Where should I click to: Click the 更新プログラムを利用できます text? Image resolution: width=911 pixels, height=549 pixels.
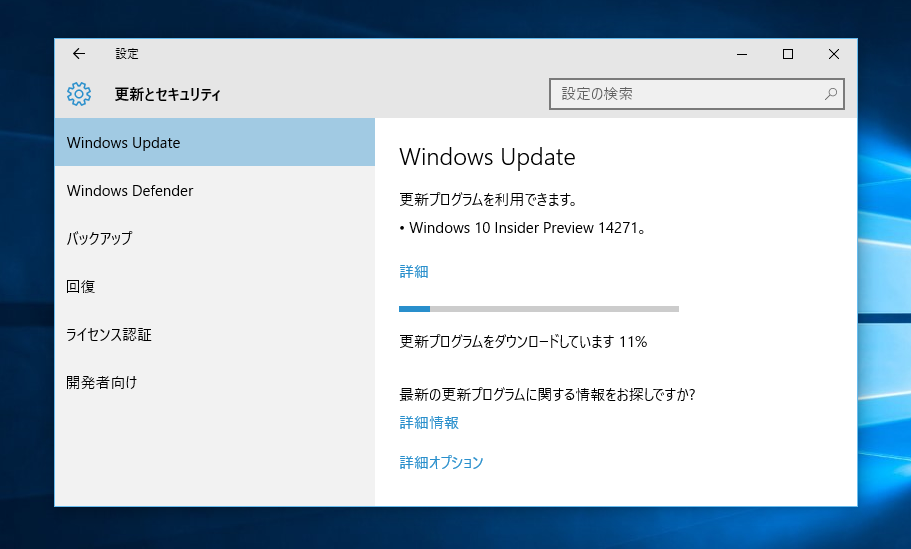pos(488,200)
